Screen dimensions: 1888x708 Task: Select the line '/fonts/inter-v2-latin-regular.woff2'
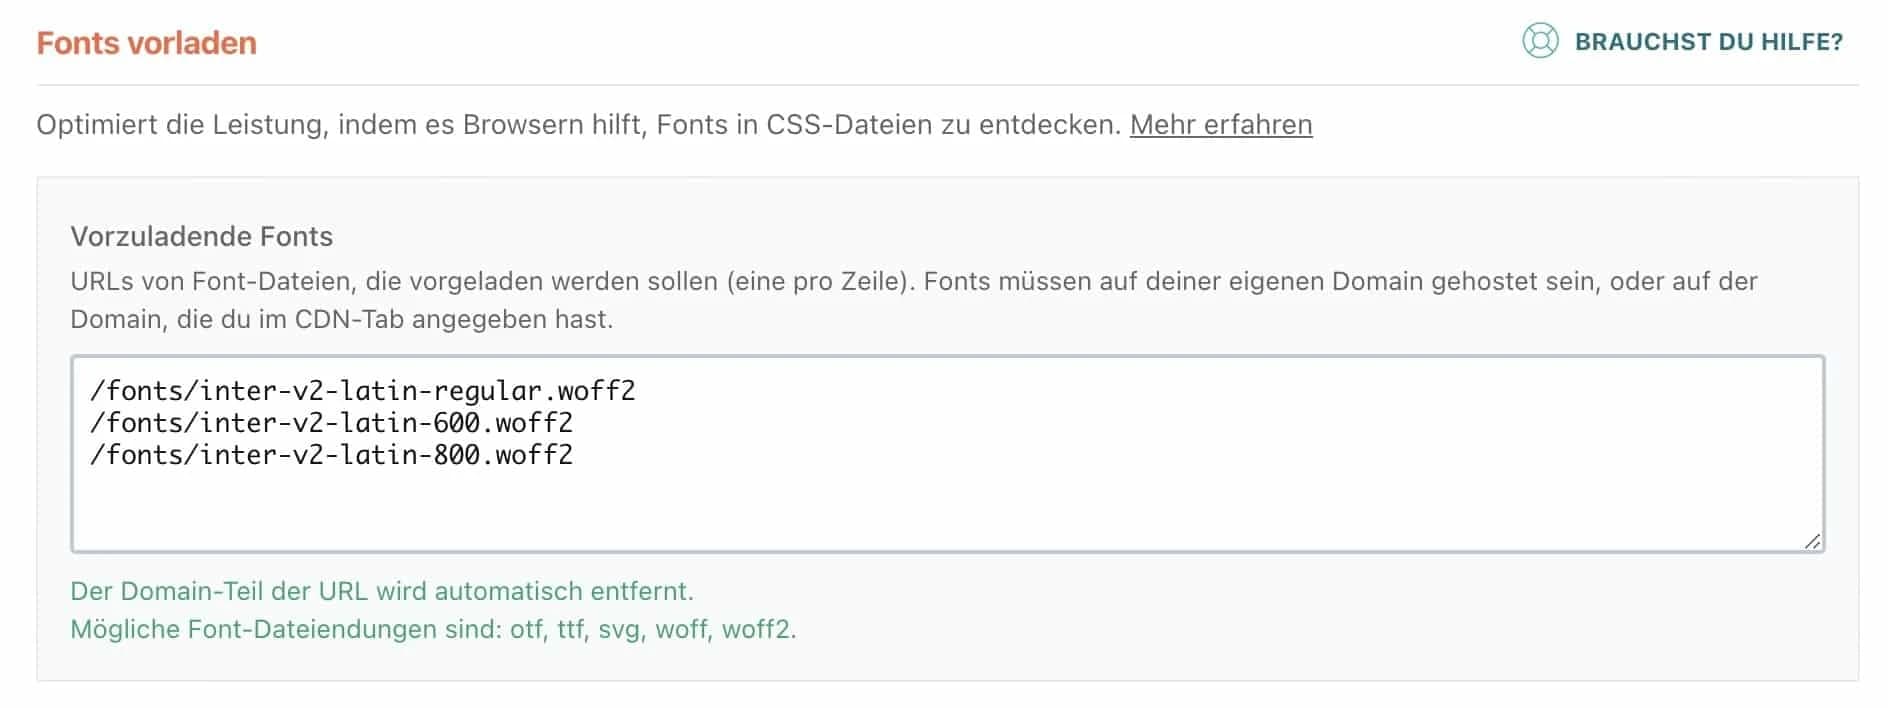point(363,392)
